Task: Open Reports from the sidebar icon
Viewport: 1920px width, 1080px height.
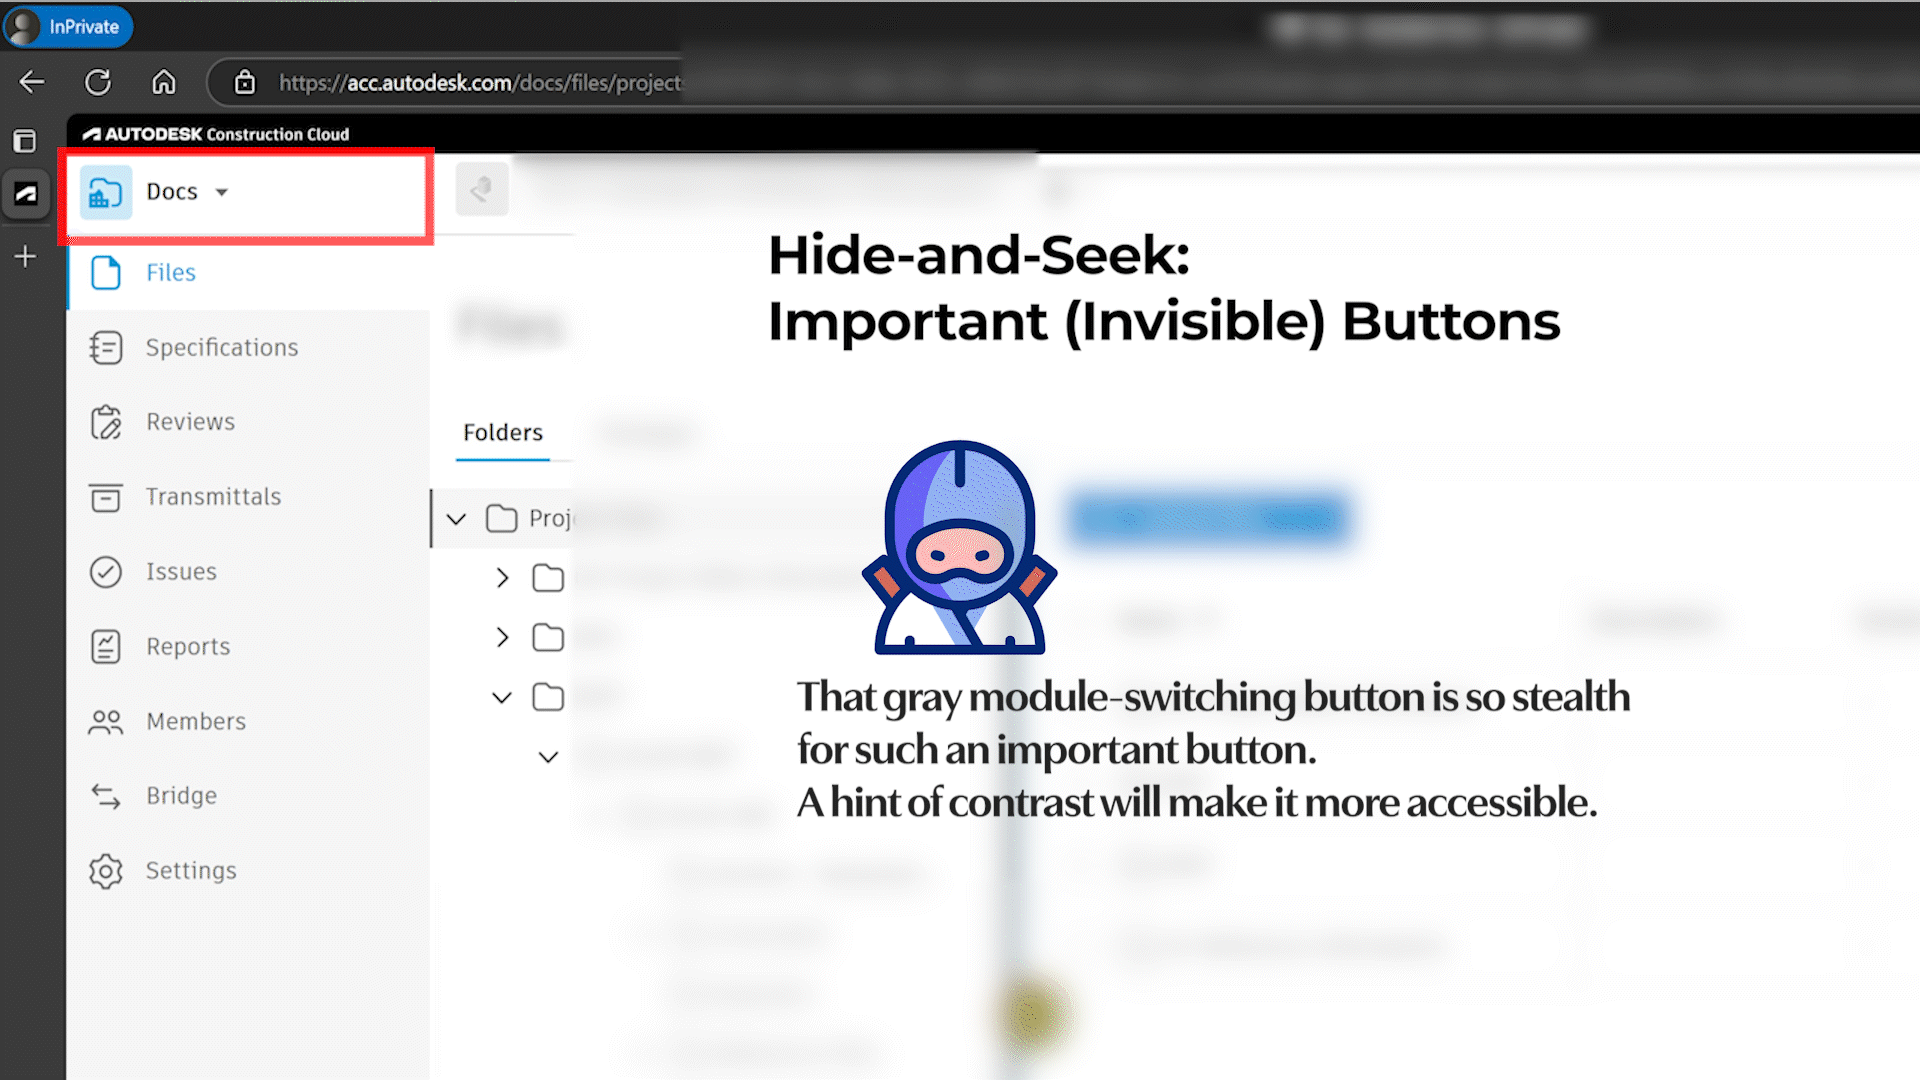Action: click(106, 647)
